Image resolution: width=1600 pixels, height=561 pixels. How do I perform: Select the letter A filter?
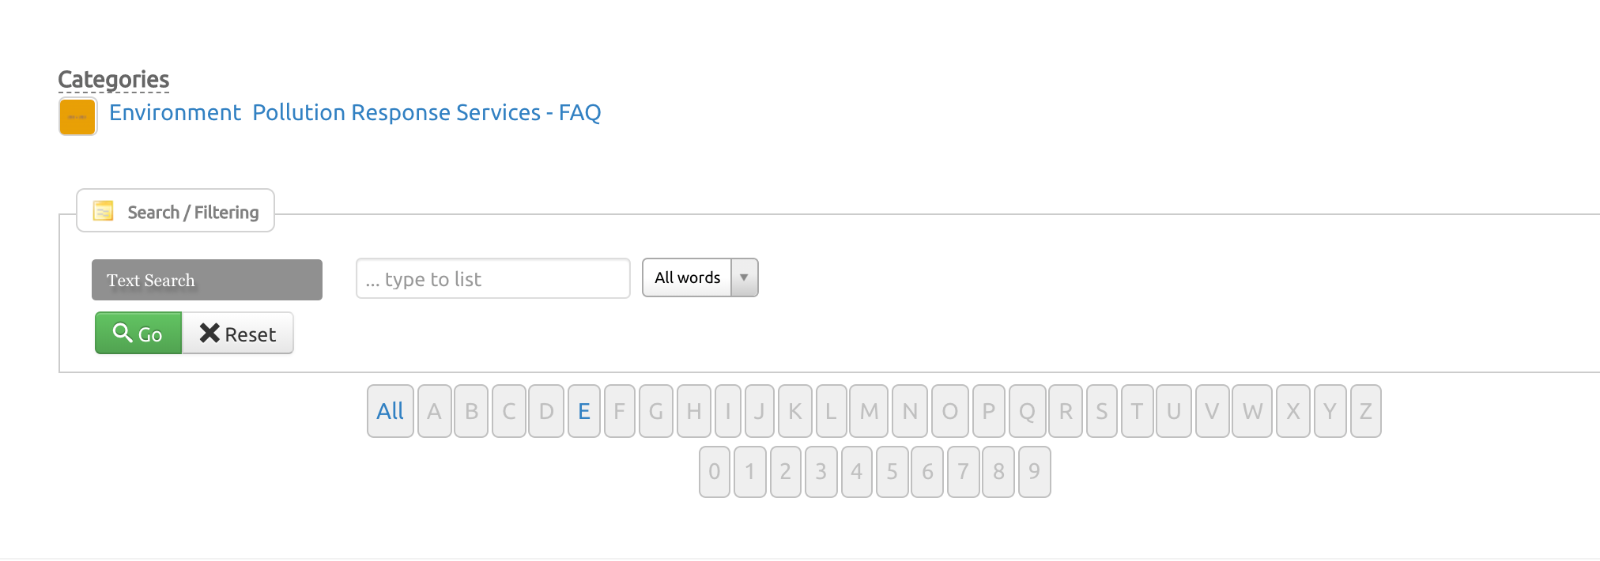pyautogui.click(x=434, y=411)
